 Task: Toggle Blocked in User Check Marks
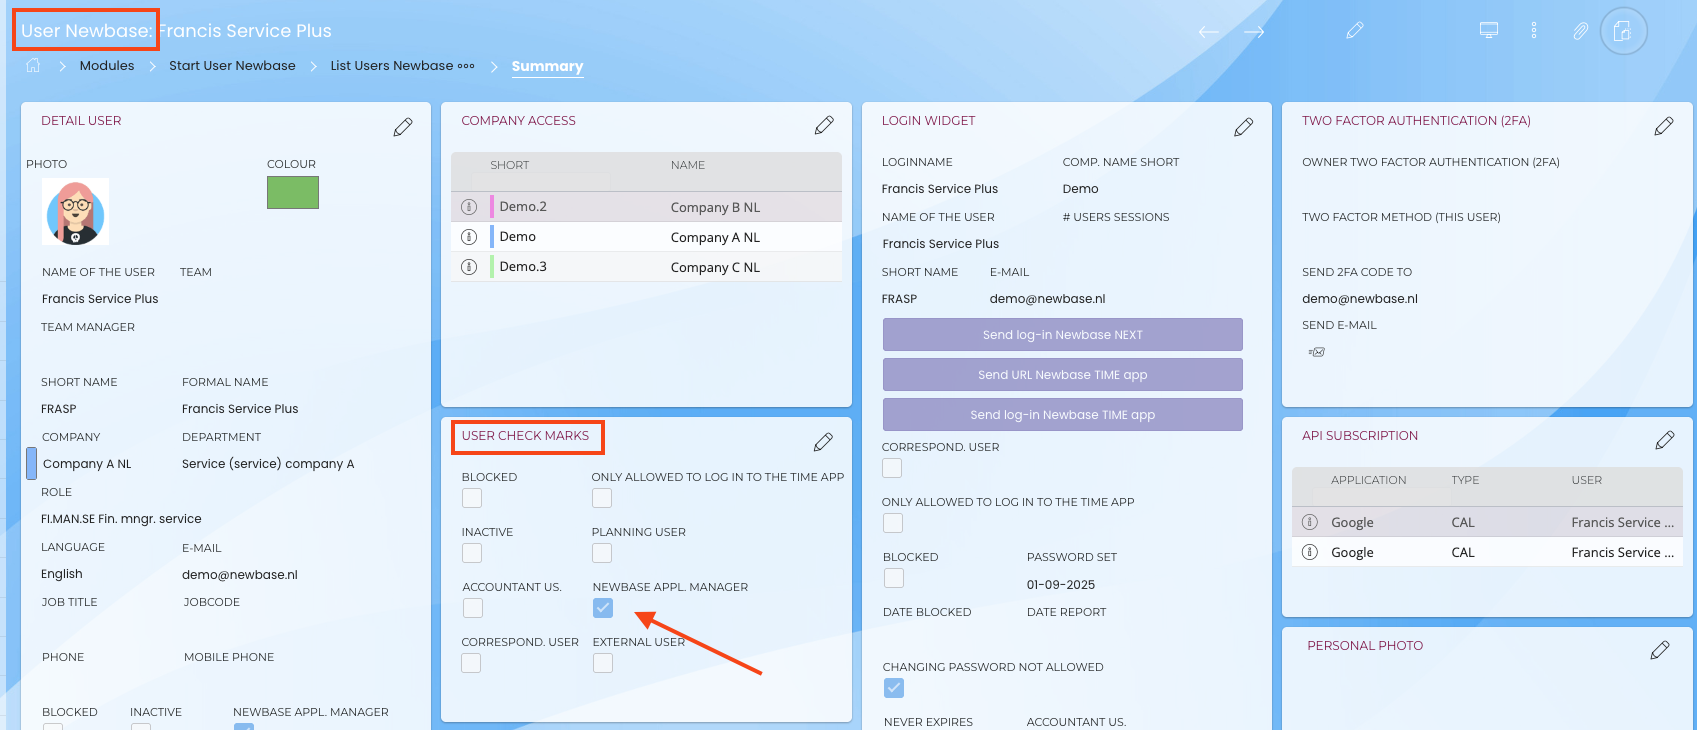pos(472,498)
